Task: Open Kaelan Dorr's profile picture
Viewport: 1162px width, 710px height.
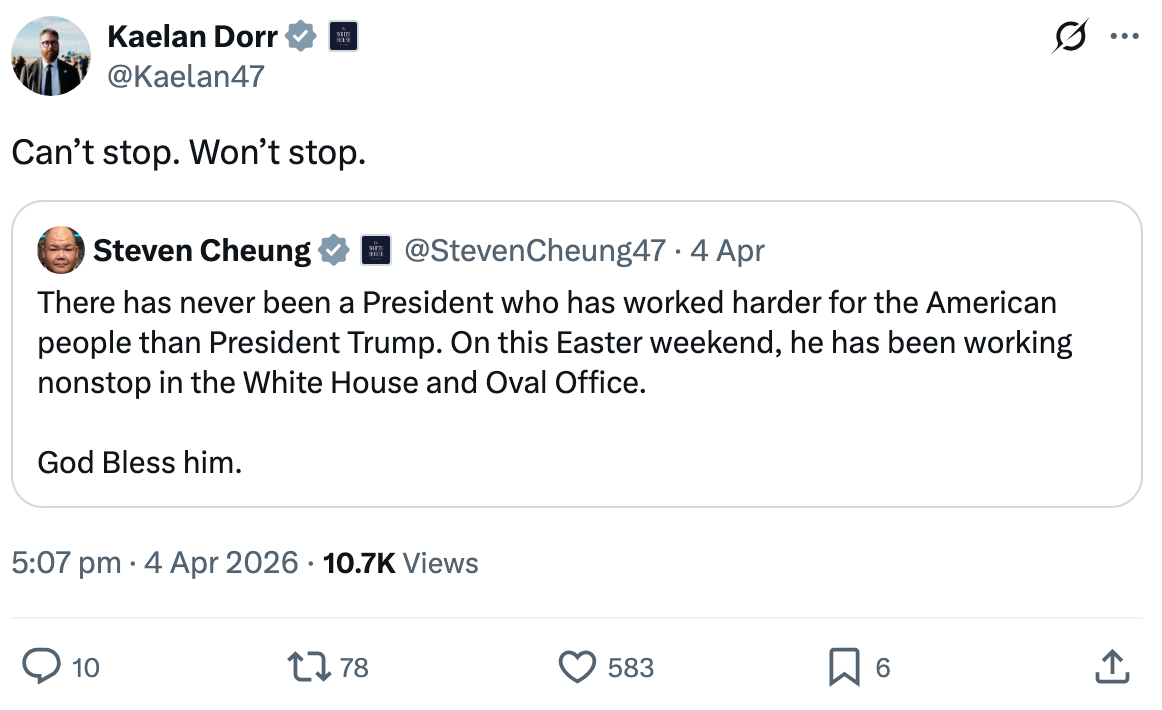Action: (x=50, y=56)
